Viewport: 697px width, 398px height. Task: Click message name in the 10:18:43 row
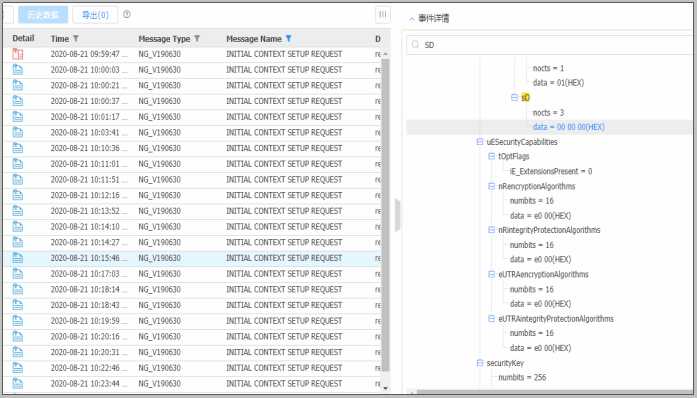pos(284,305)
